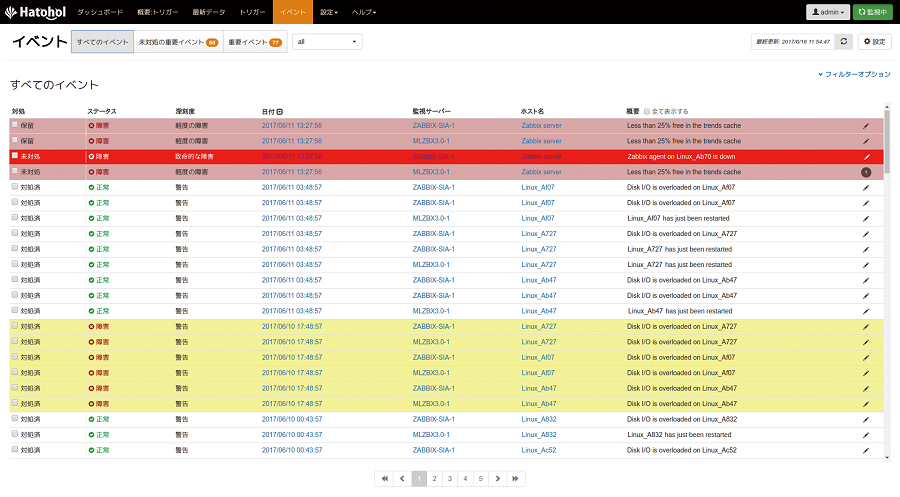The height and width of the screenshot is (497, 900).
Task: Select the first 保留 row checkbox
Action: (x=14, y=126)
